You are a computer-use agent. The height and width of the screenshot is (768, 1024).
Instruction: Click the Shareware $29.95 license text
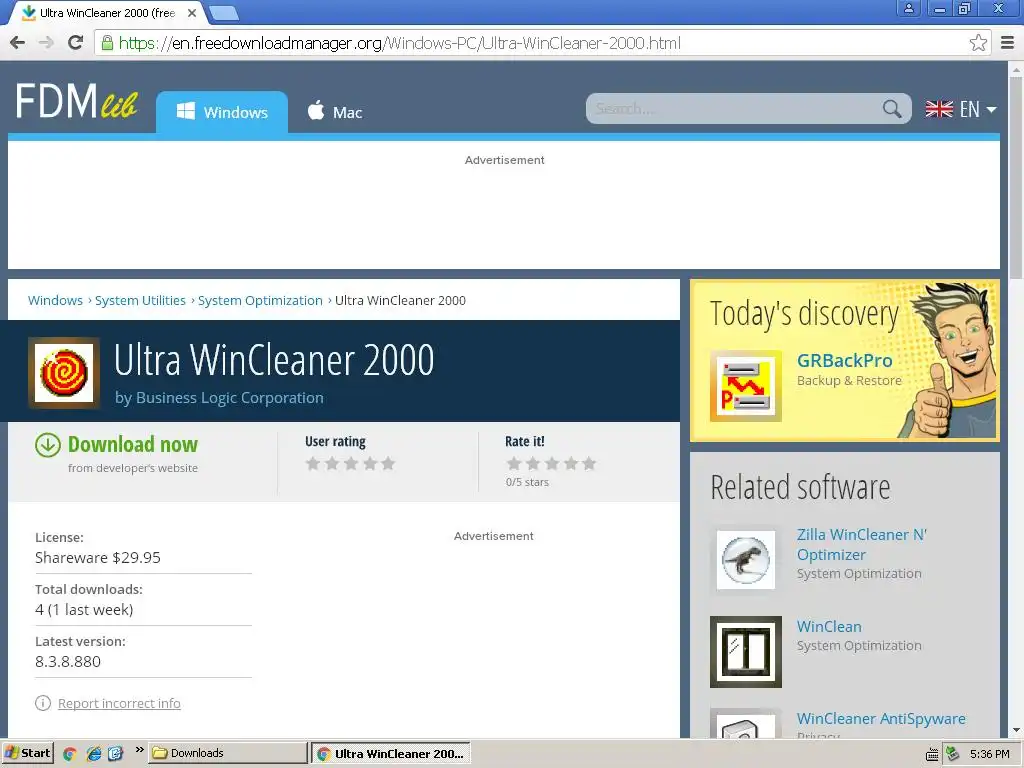[x=98, y=558]
